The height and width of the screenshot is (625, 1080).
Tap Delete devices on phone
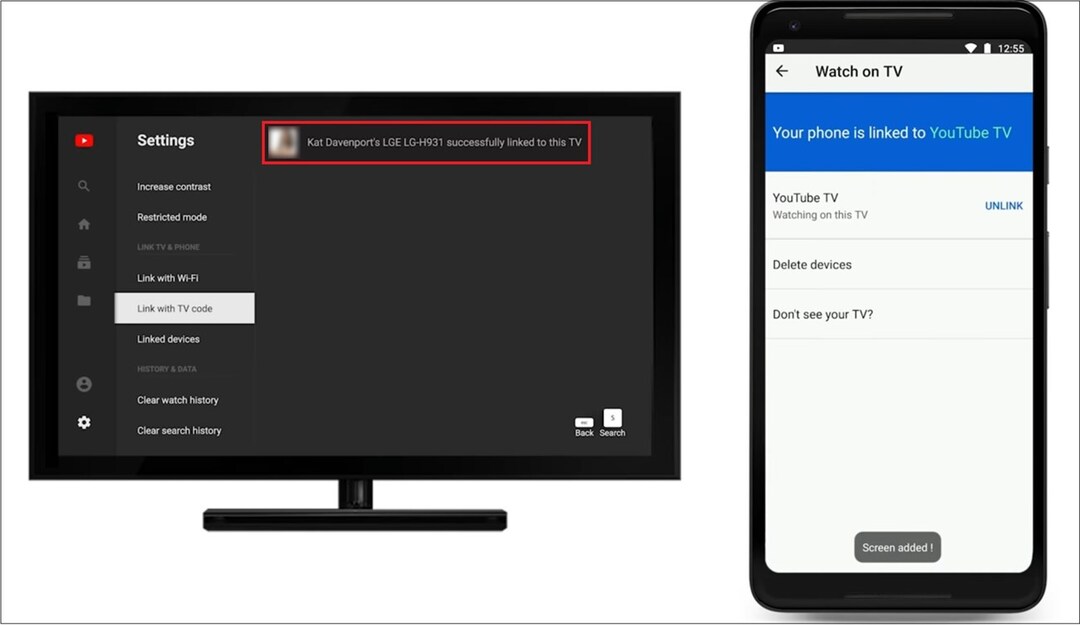coord(899,265)
